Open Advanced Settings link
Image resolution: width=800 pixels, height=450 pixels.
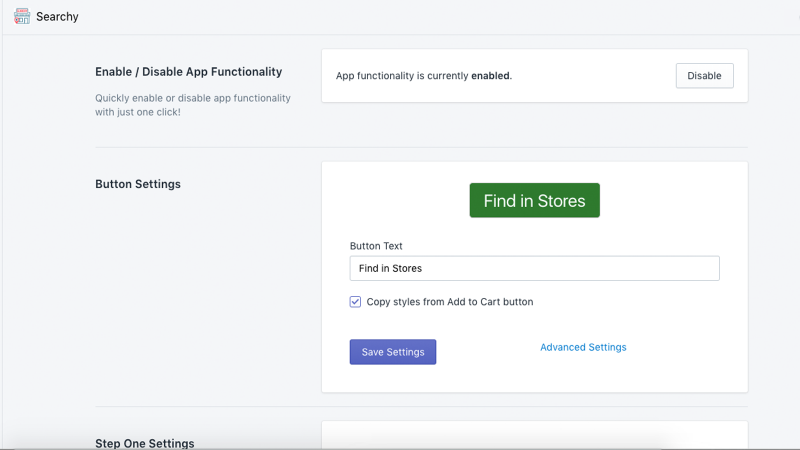pos(583,347)
